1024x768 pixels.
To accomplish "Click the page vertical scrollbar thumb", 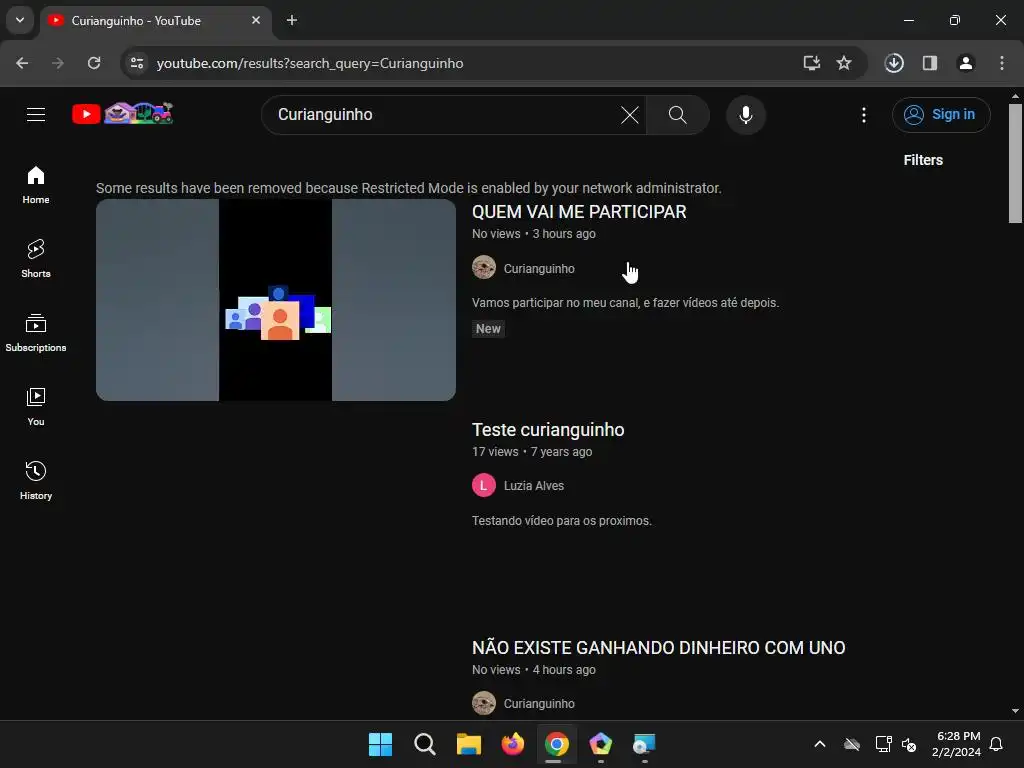I will point(1015,163).
